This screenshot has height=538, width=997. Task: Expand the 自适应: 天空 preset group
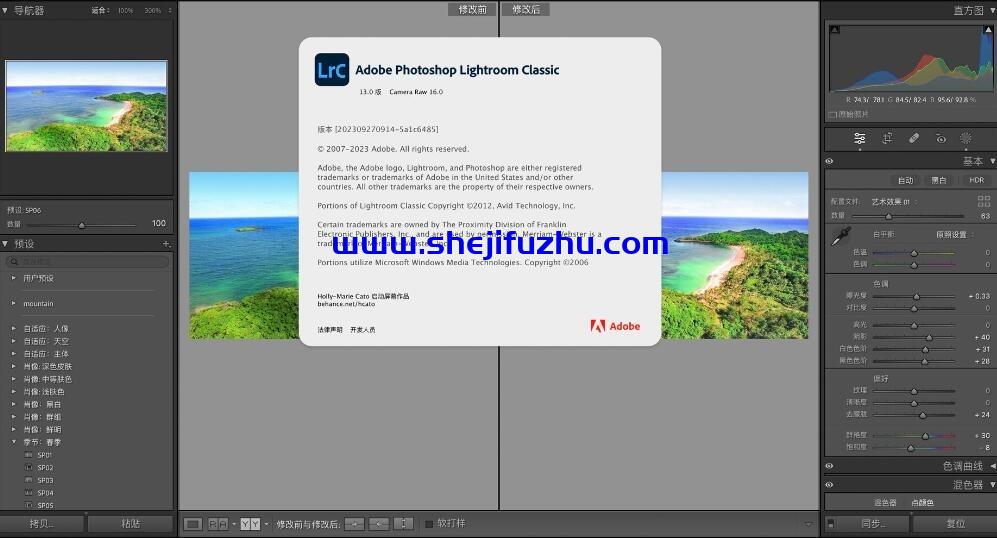click(13, 341)
